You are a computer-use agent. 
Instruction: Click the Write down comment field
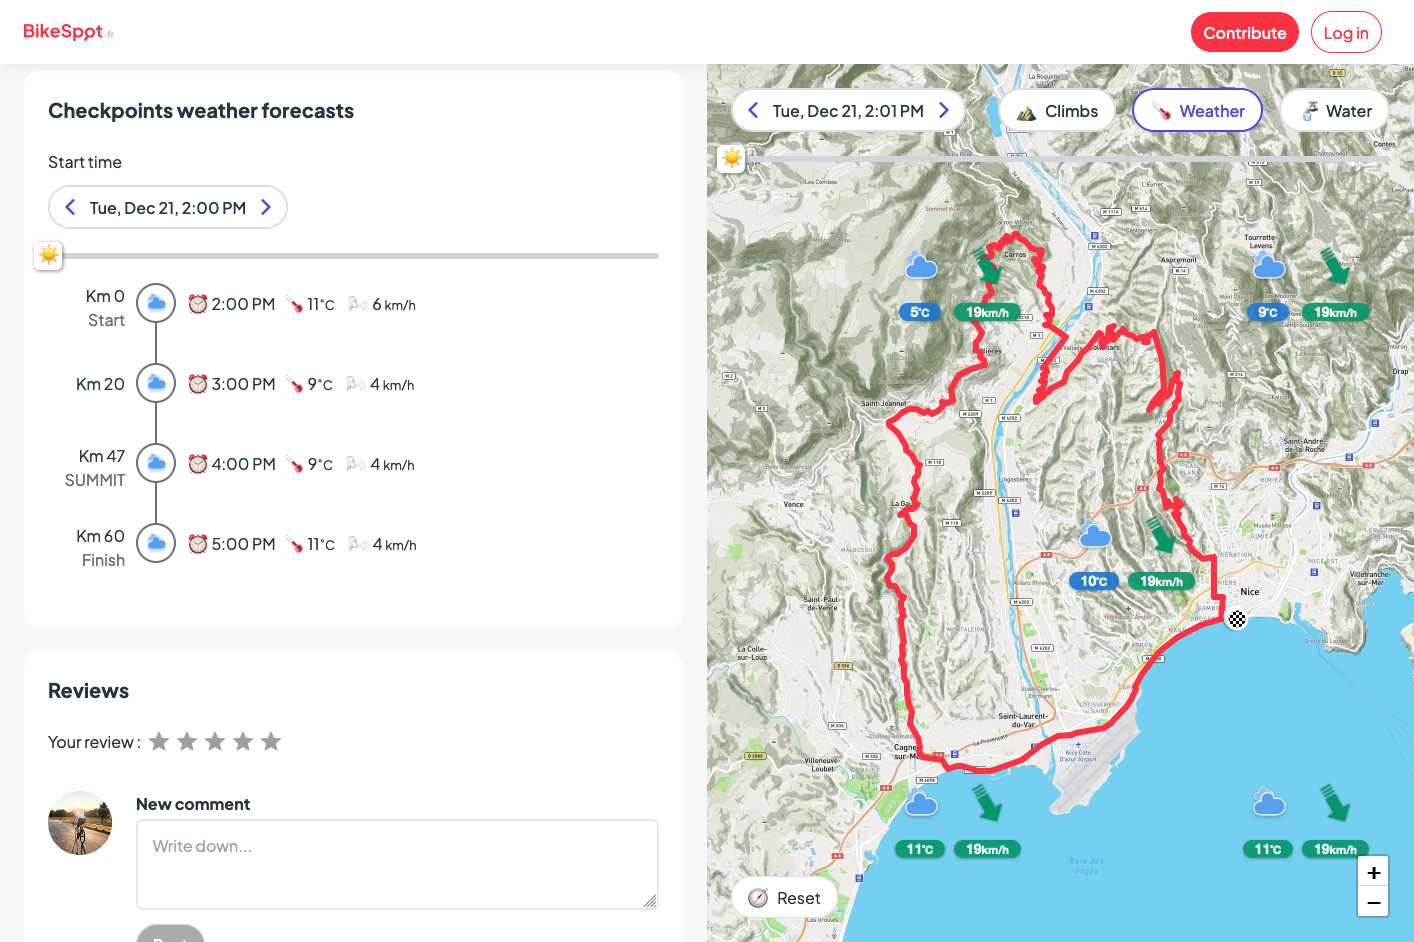(x=397, y=864)
